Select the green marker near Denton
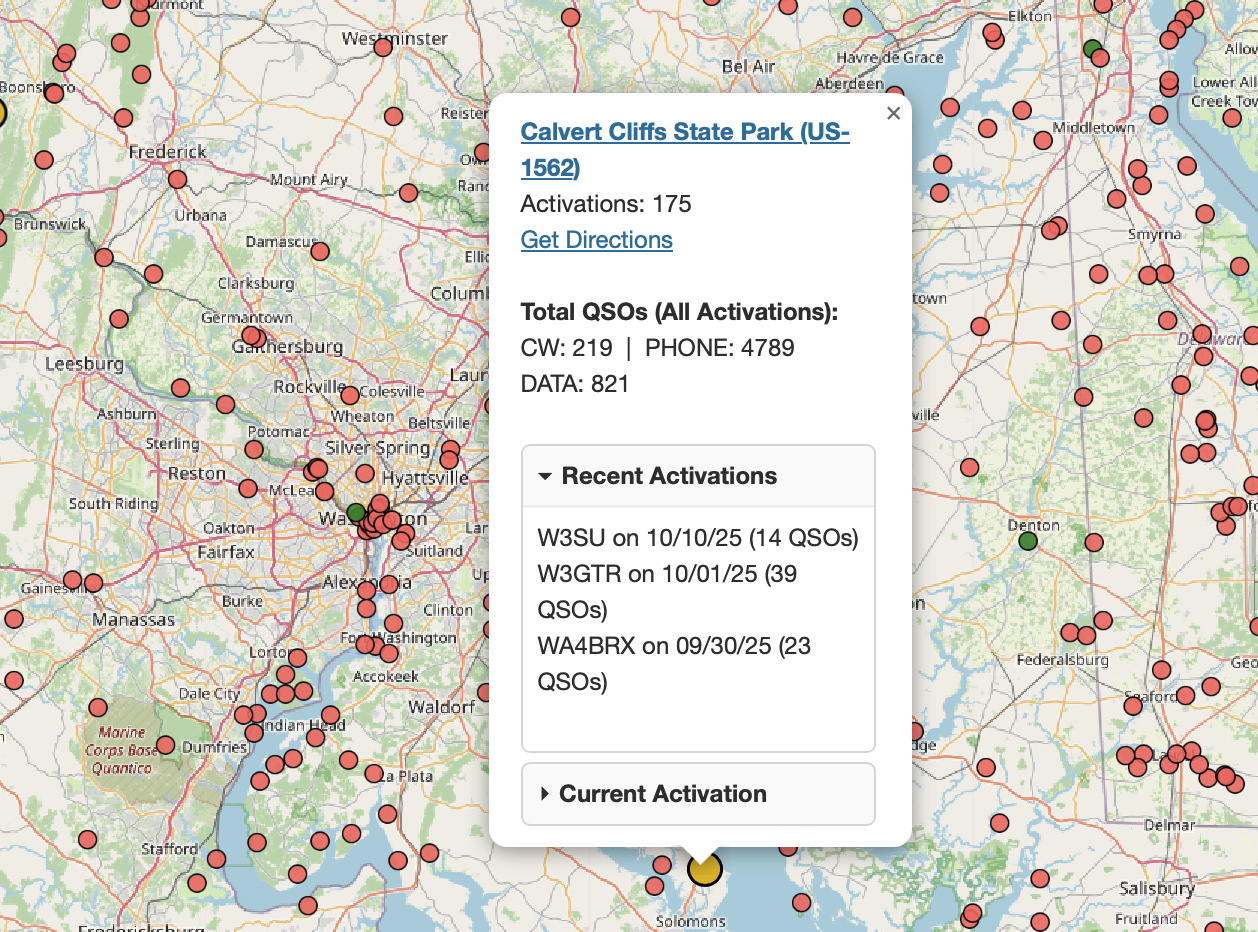The image size is (1258, 932). [x=1027, y=541]
